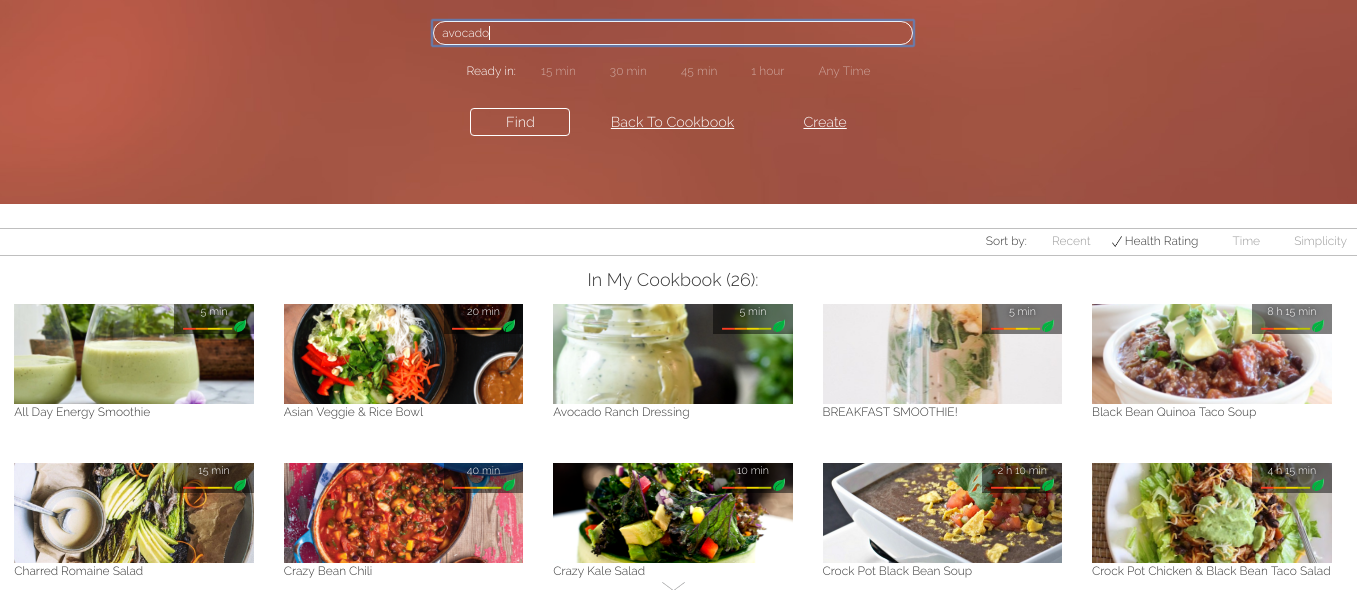Click the green leaf on All Day Energy Smoothie
Screen dimensions: 1357x590
pos(240,326)
